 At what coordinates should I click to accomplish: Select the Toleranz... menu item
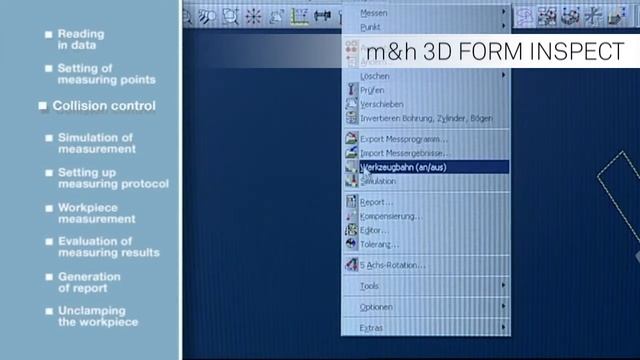(426, 244)
